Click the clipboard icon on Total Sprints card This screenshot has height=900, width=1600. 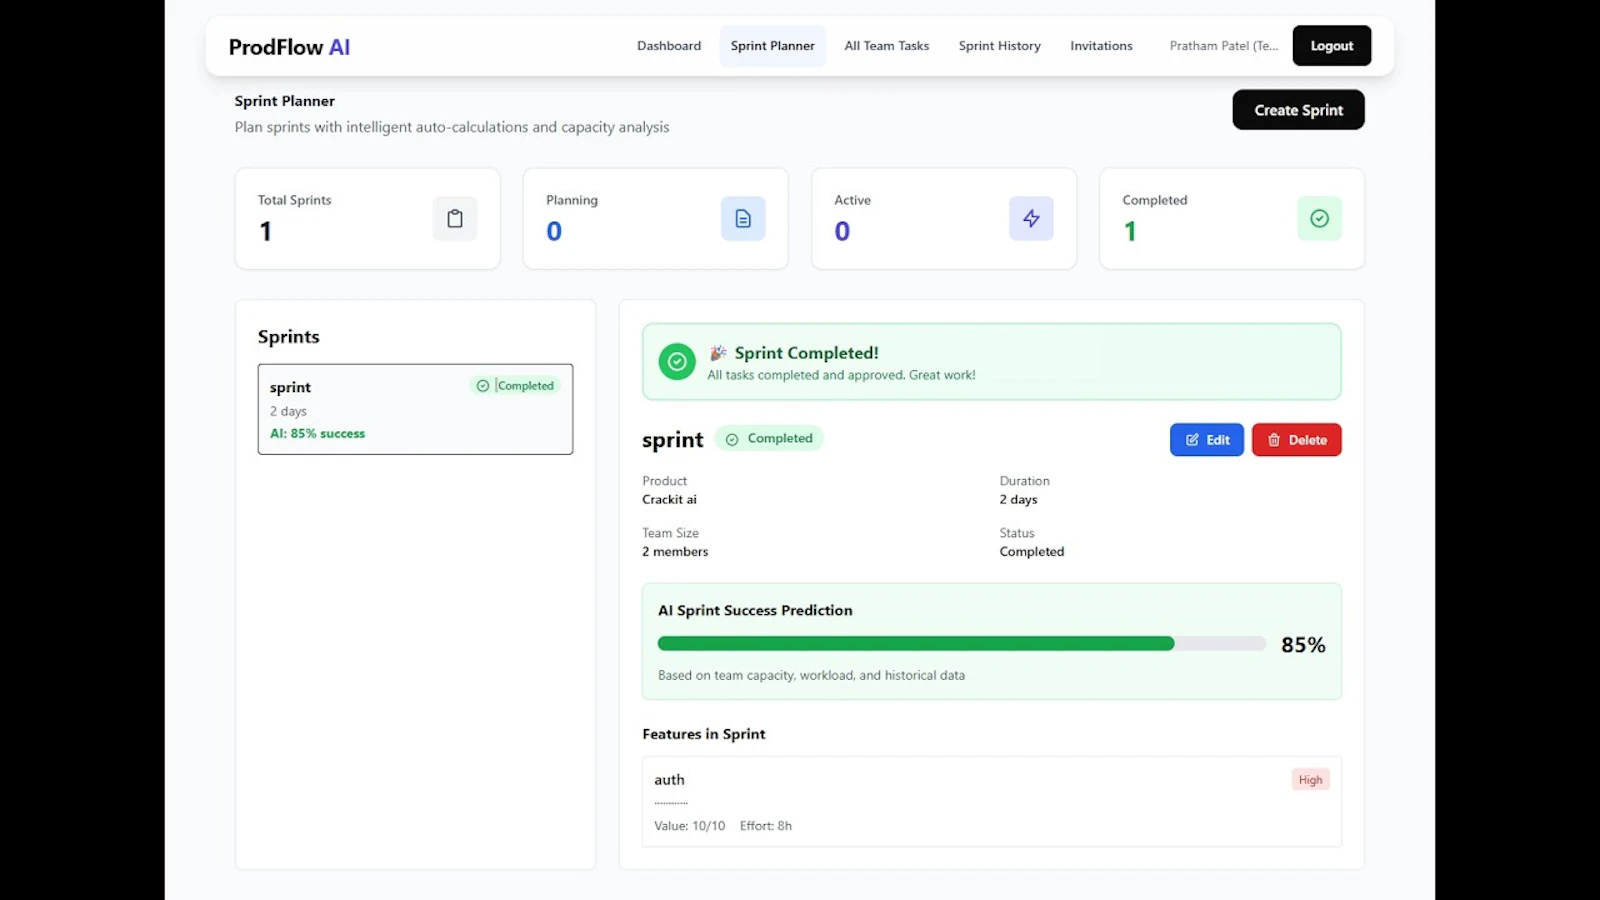[455, 218]
